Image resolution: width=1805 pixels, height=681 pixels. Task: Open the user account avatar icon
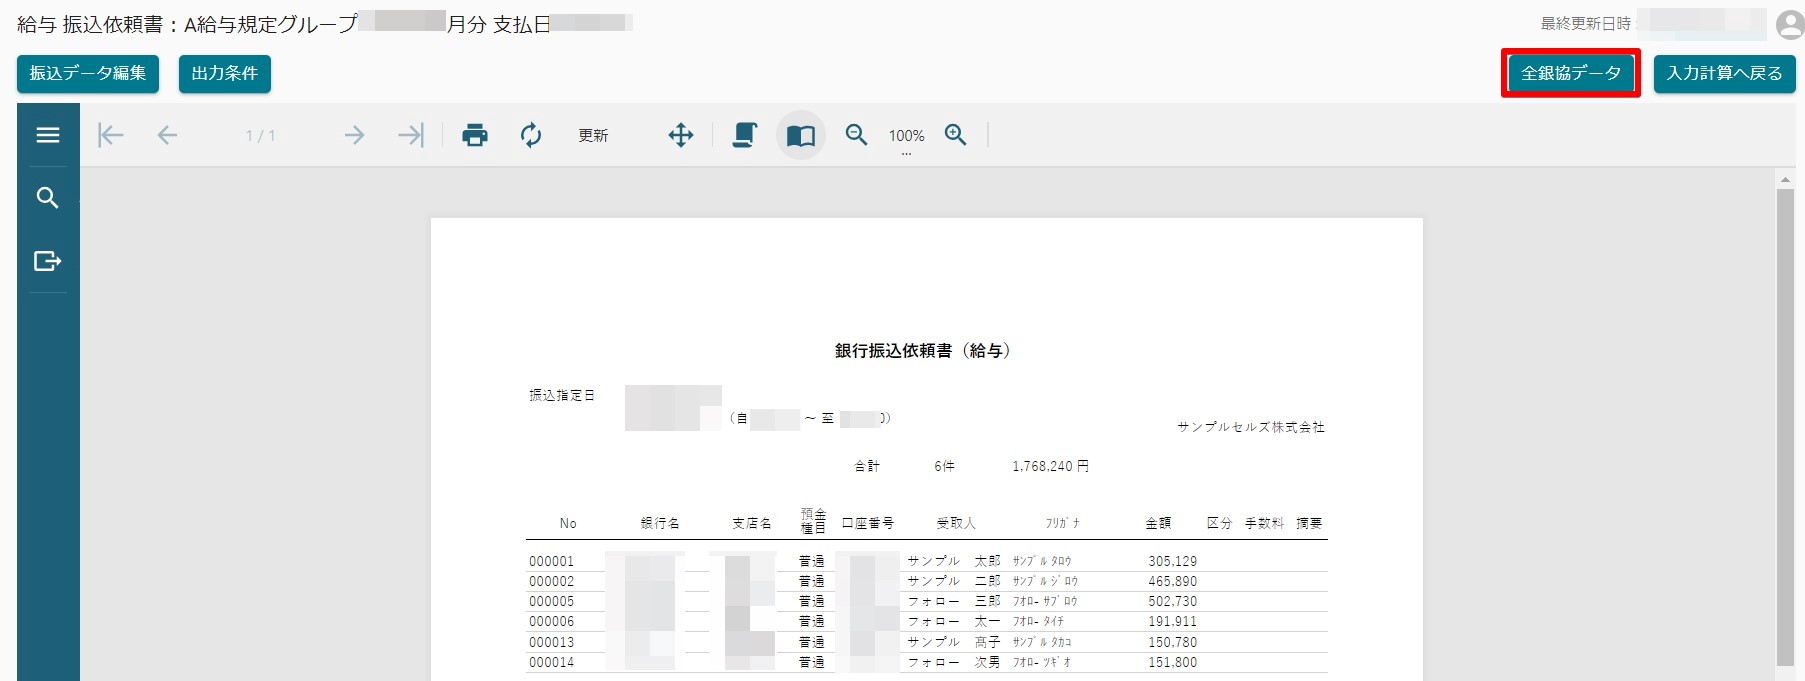(x=1789, y=24)
